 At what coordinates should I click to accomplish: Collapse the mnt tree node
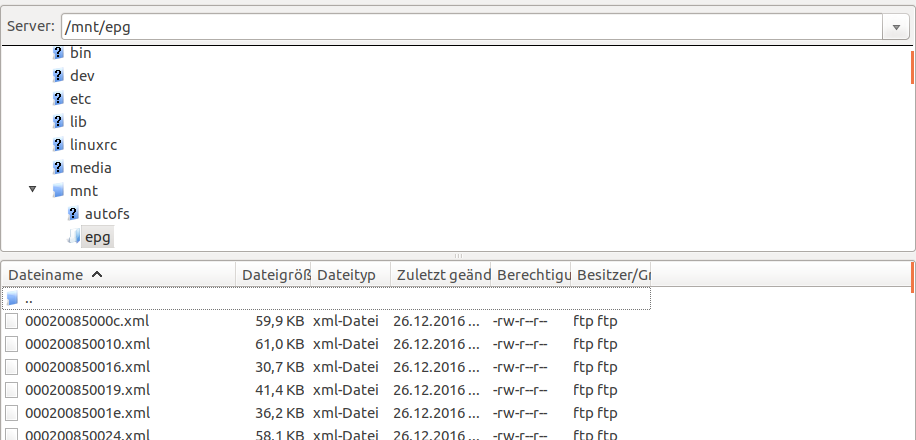tap(33, 190)
